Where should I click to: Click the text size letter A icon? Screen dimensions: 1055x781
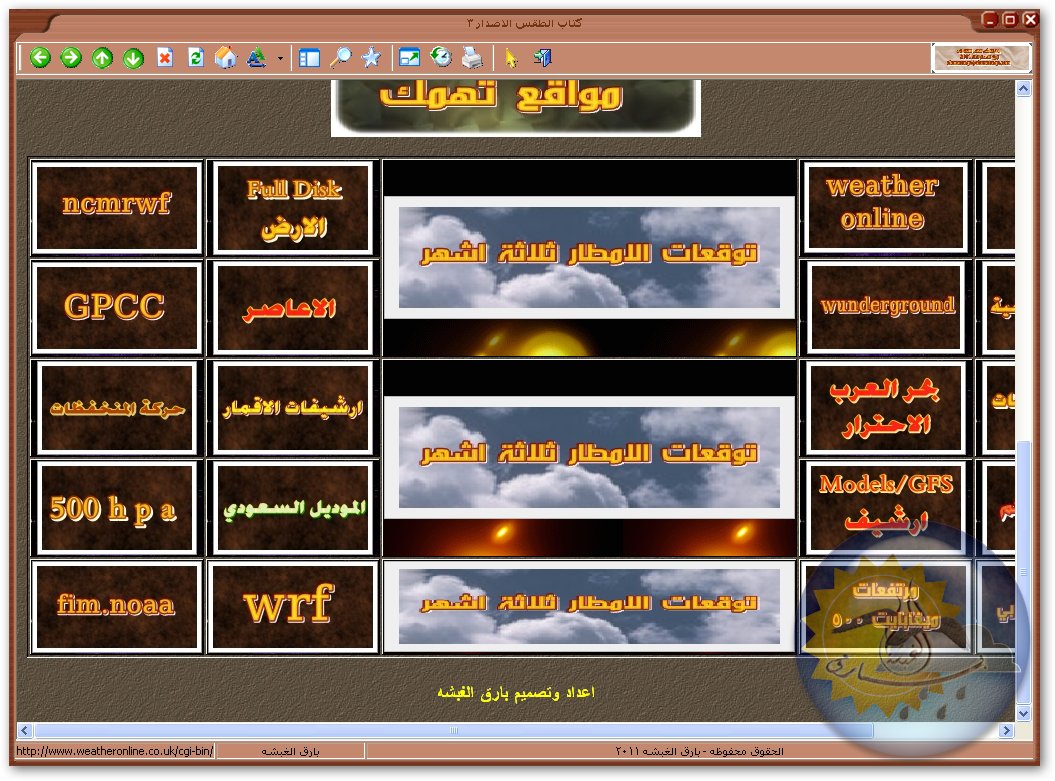click(257, 58)
